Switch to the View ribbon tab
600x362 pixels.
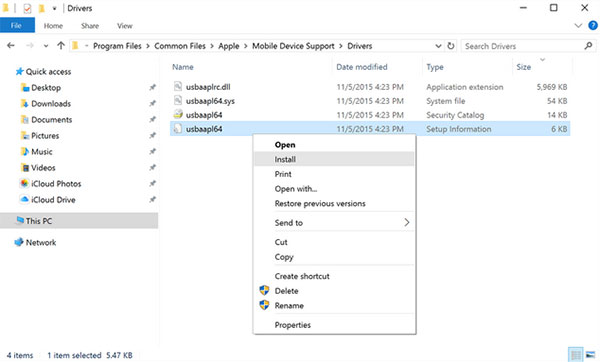click(x=125, y=26)
